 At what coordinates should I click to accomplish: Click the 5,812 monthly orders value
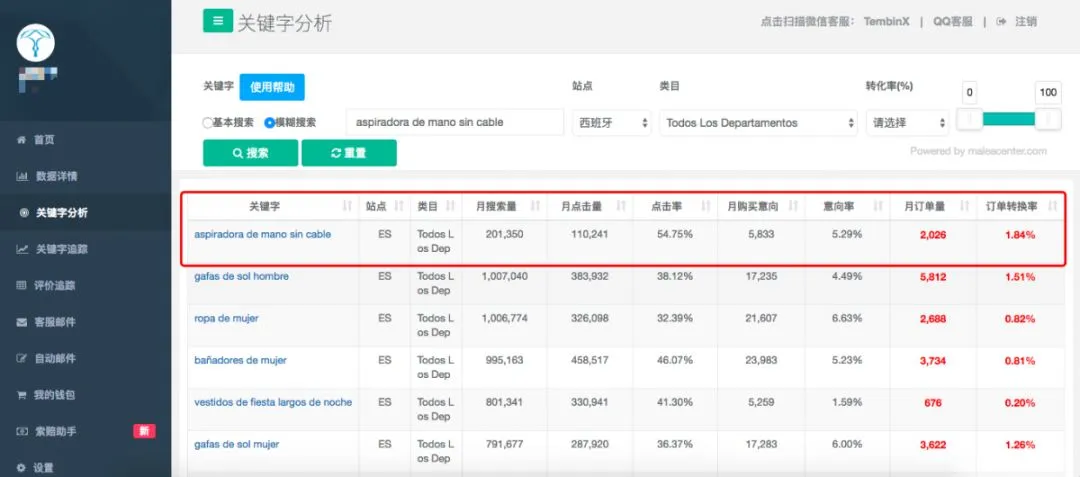933,277
